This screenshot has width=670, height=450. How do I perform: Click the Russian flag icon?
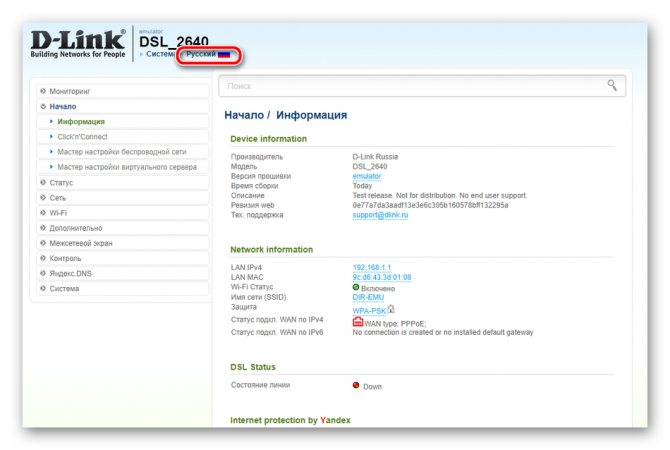[x=224, y=54]
